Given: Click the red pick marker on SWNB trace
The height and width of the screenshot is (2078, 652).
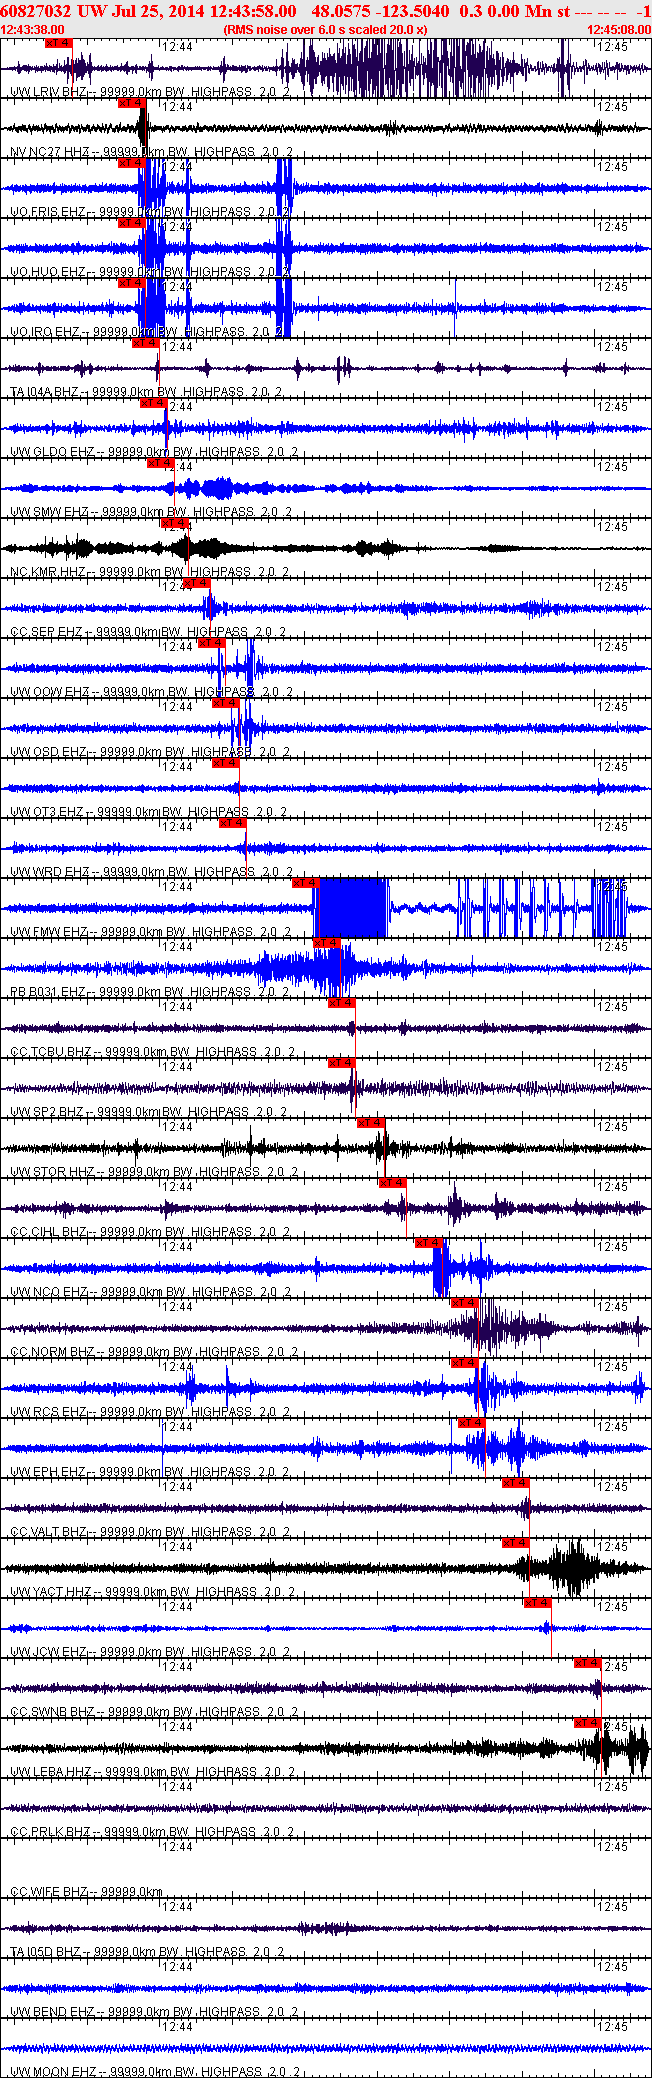Looking at the screenshot, I should click(x=587, y=1663).
